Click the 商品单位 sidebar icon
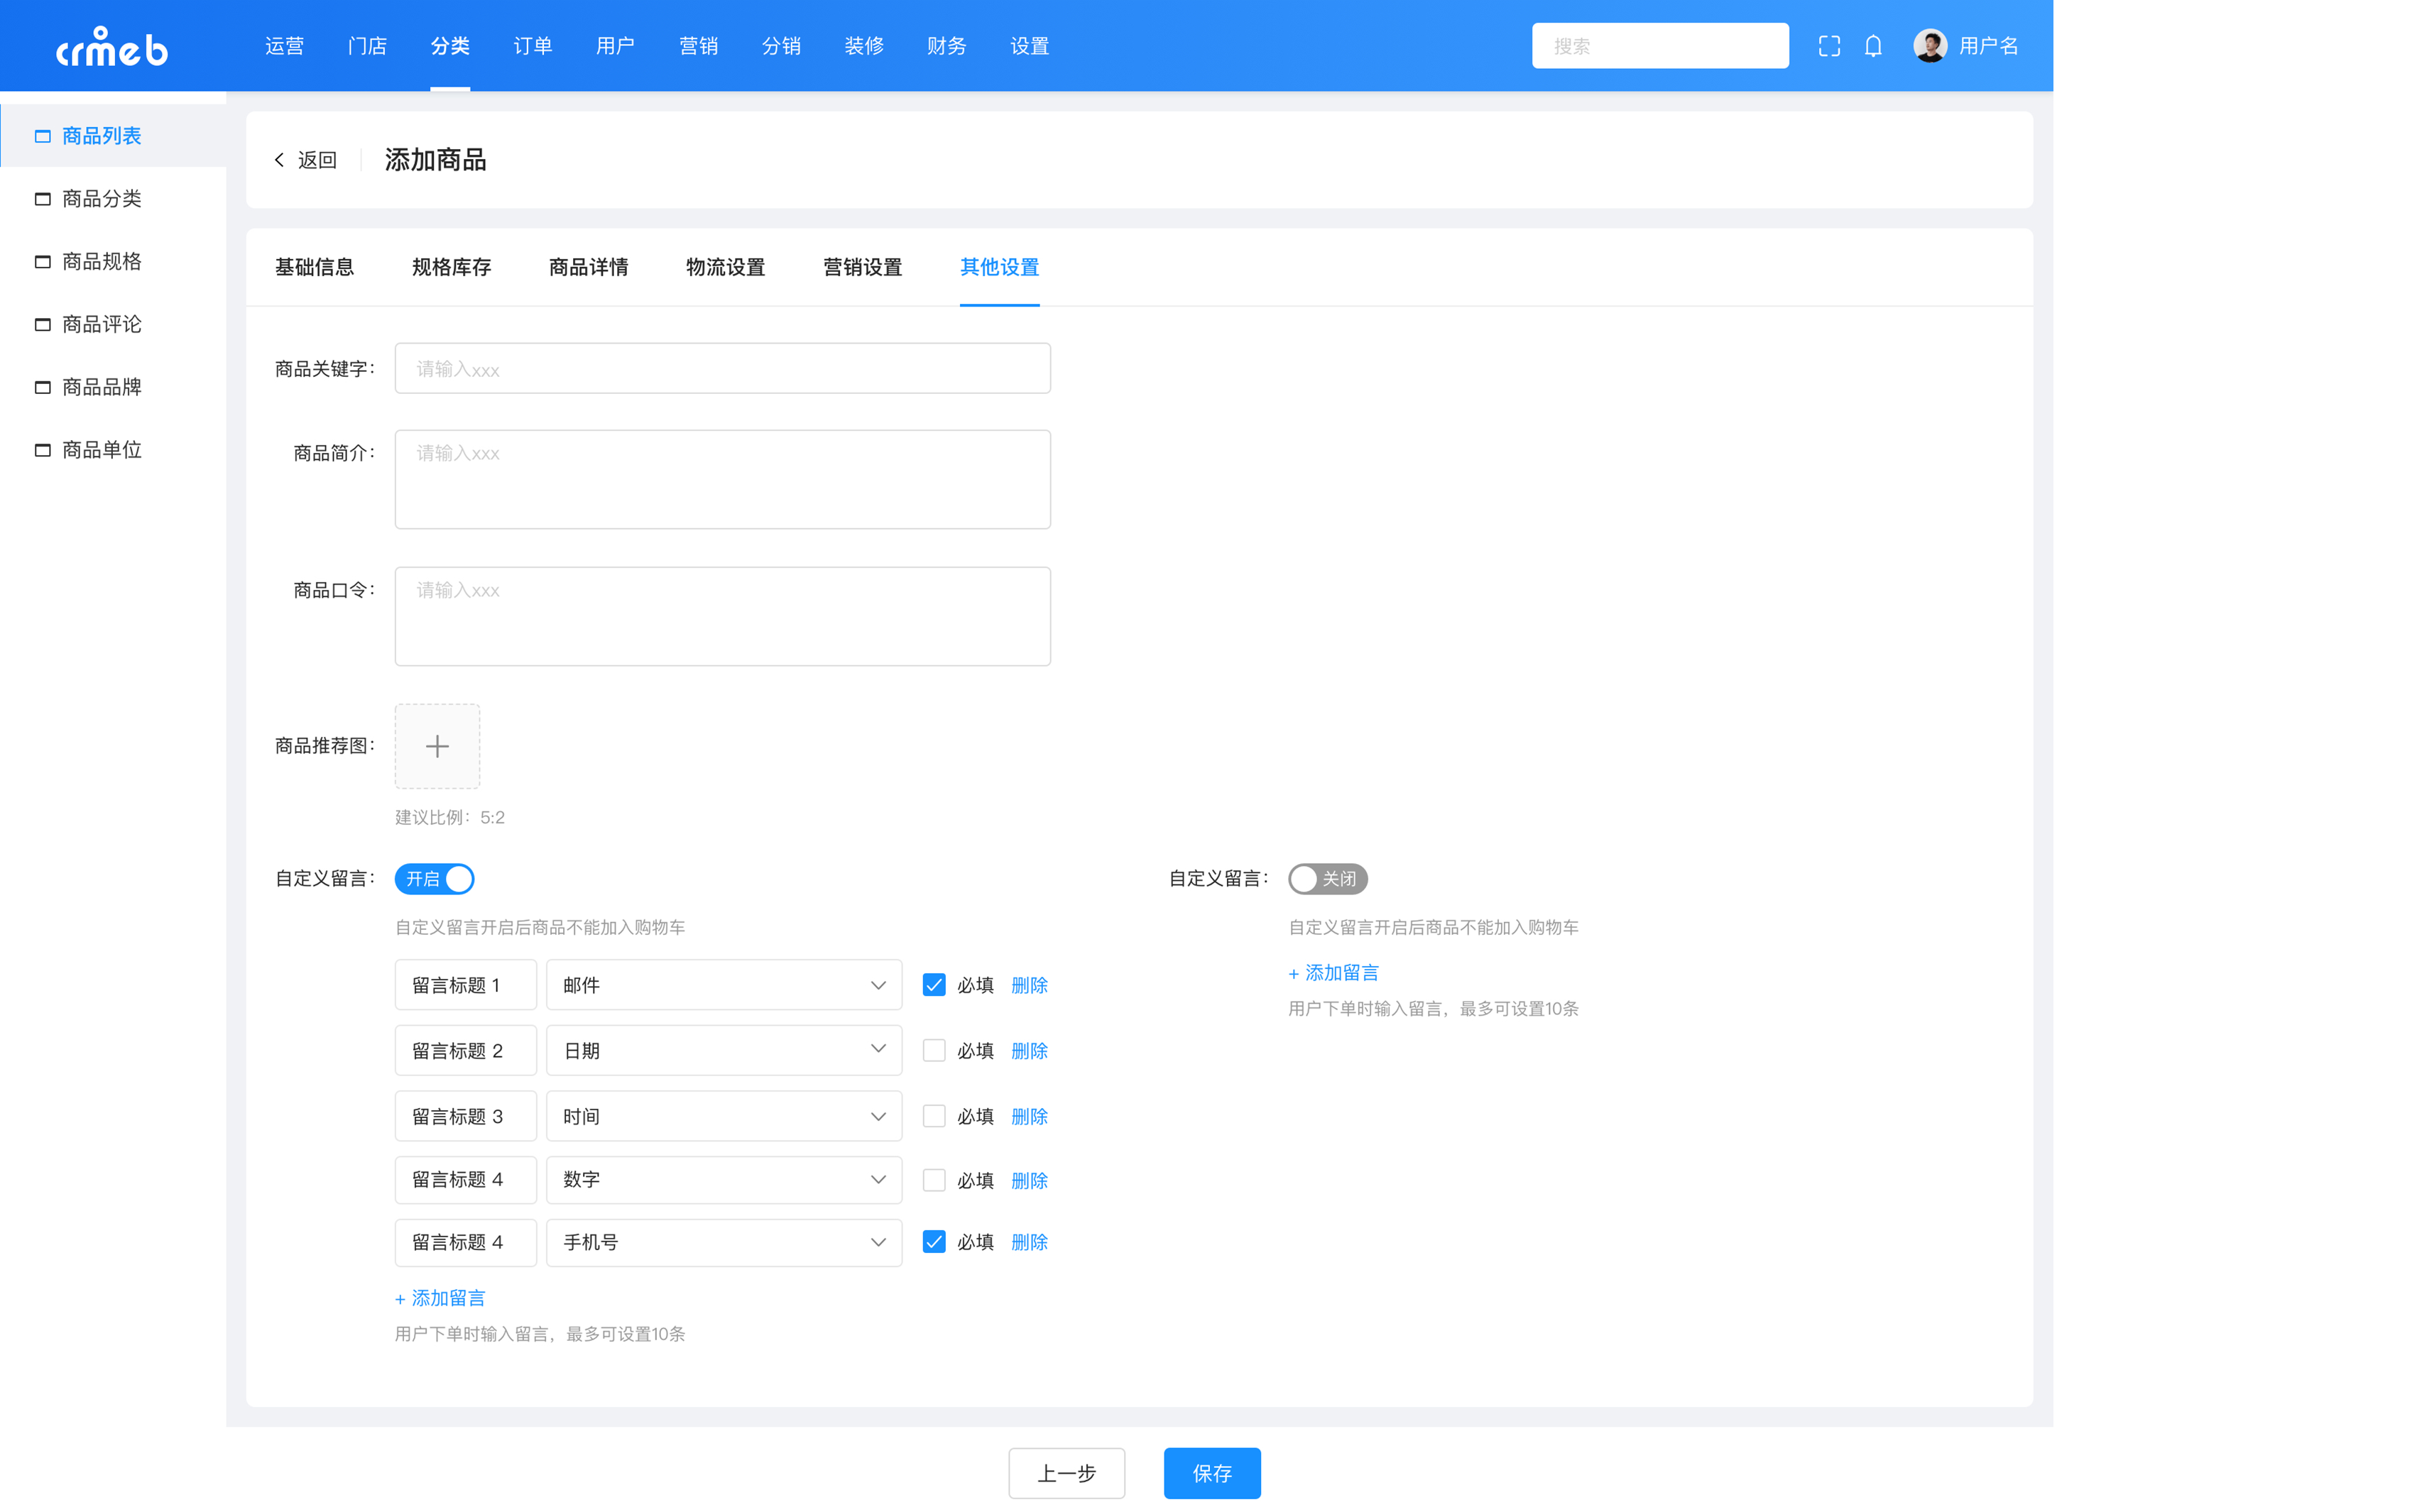The height and width of the screenshot is (1512, 2417). click(x=43, y=450)
